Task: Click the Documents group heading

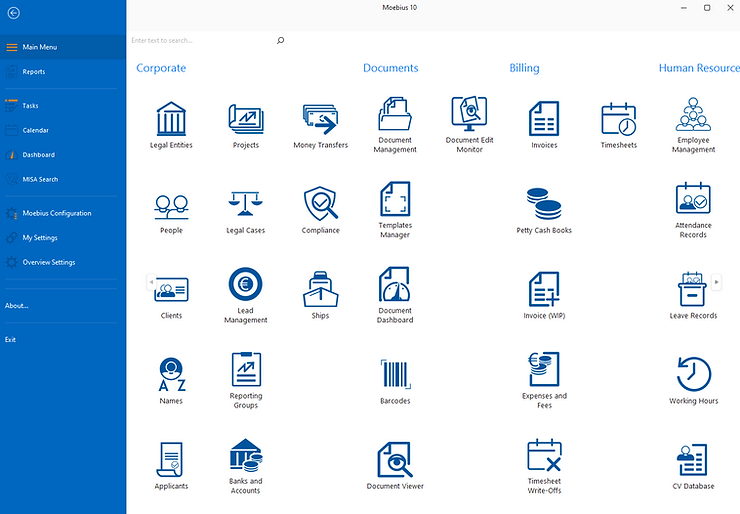Action: click(391, 68)
